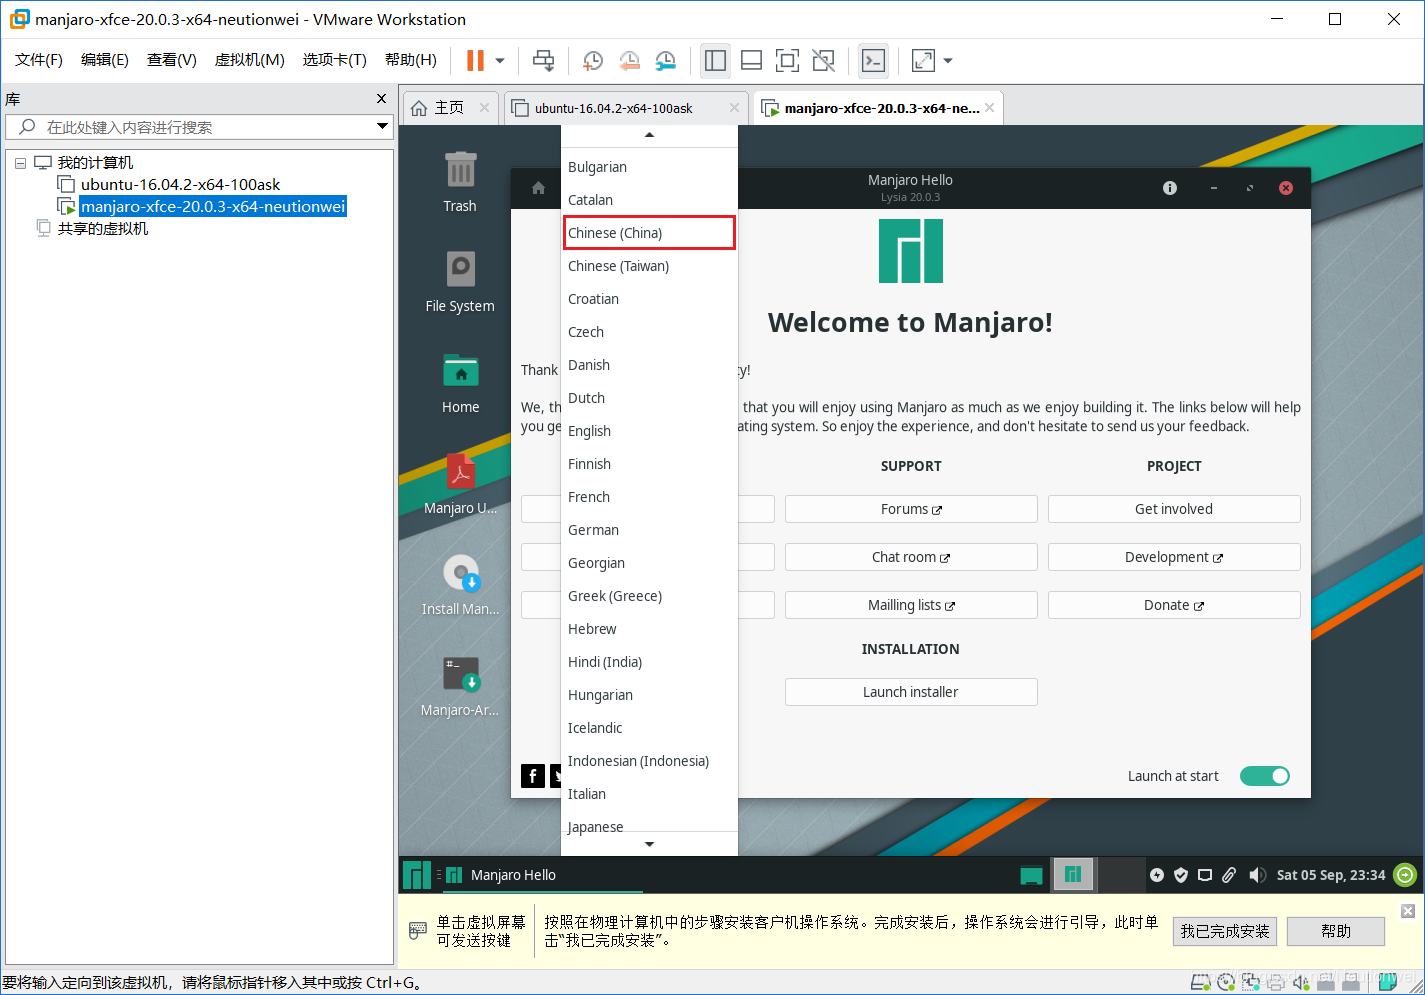Click the Manjaro Hello taskbar window button
This screenshot has height=995, width=1425.
coord(543,875)
